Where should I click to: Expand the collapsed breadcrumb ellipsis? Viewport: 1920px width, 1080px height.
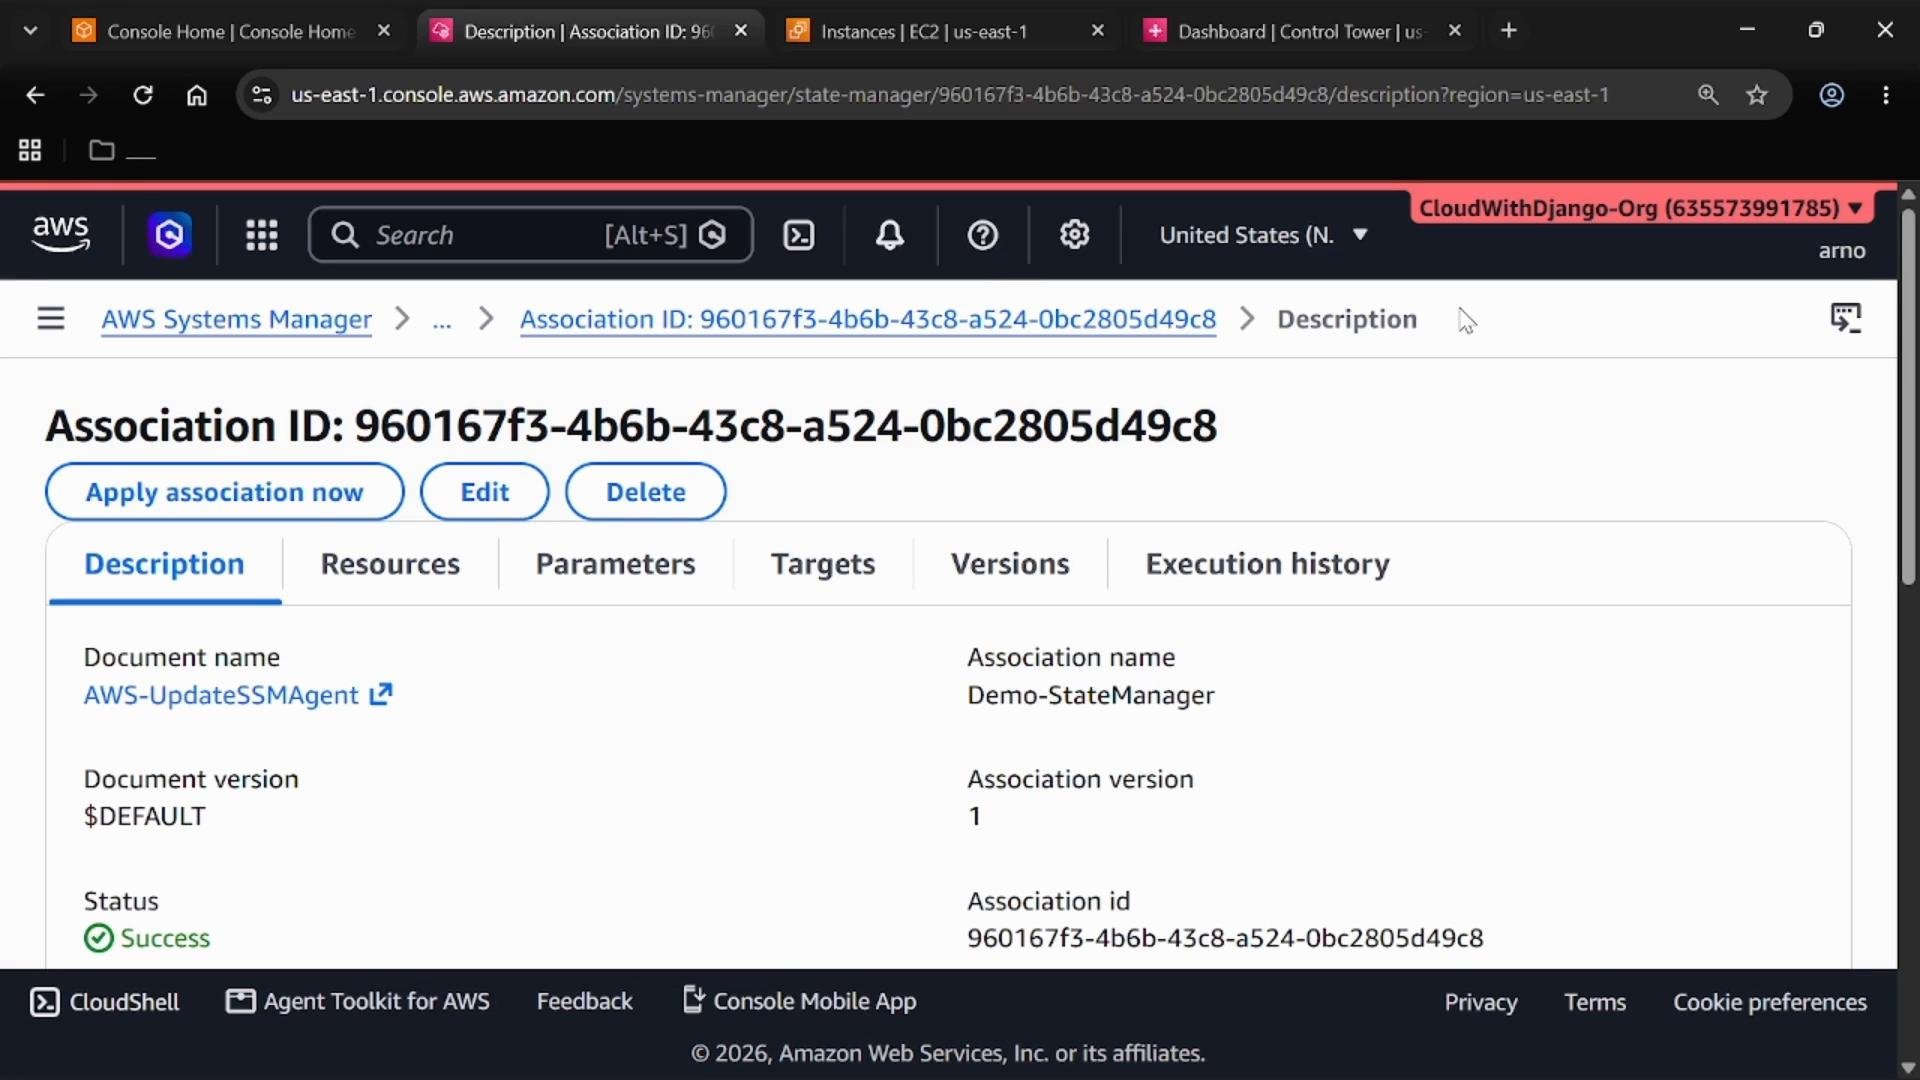click(x=442, y=319)
